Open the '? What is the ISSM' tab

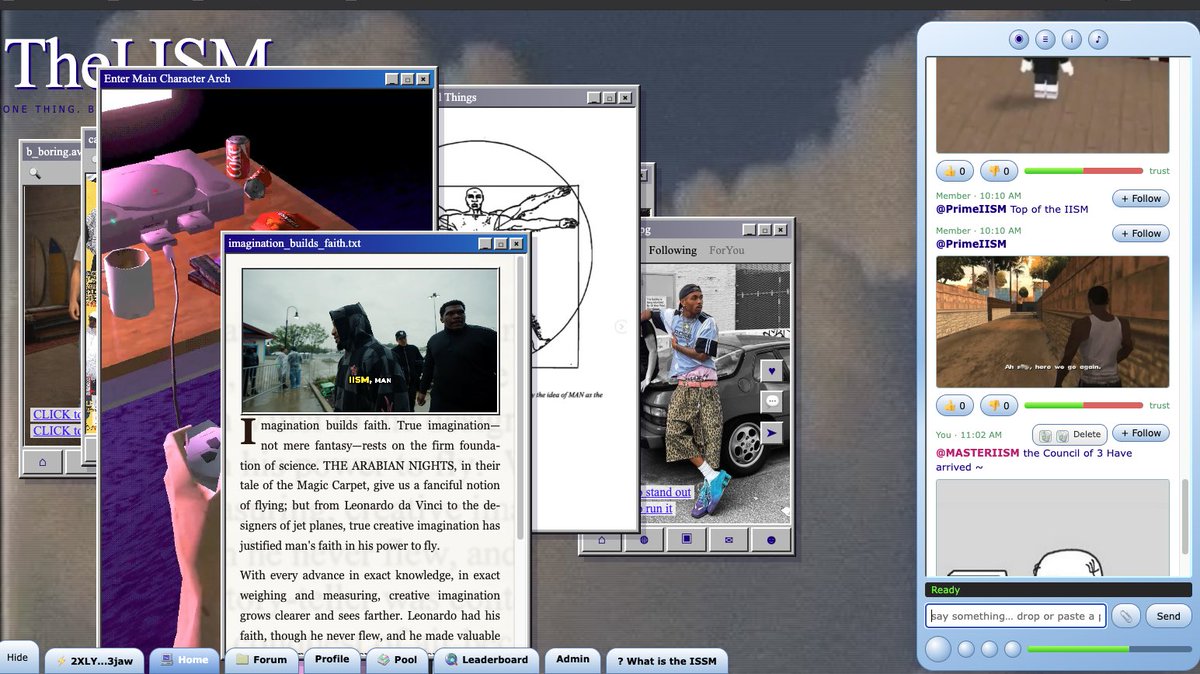tap(667, 661)
